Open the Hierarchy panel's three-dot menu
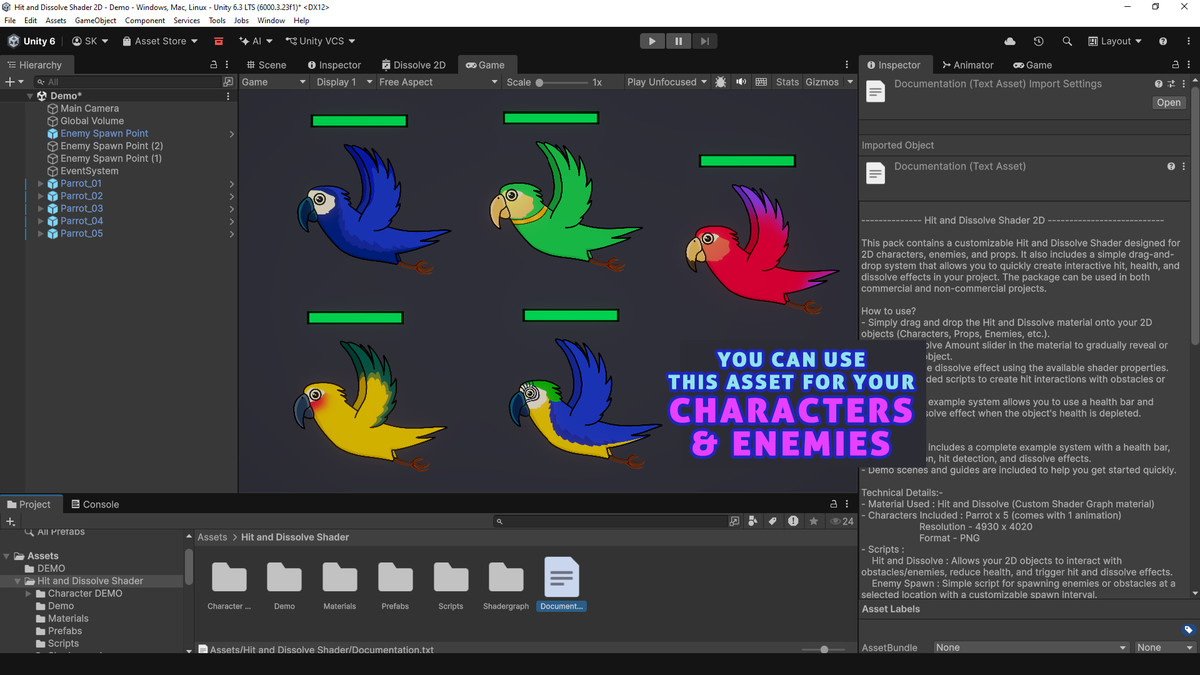Viewport: 1200px width, 675px height. (x=228, y=64)
